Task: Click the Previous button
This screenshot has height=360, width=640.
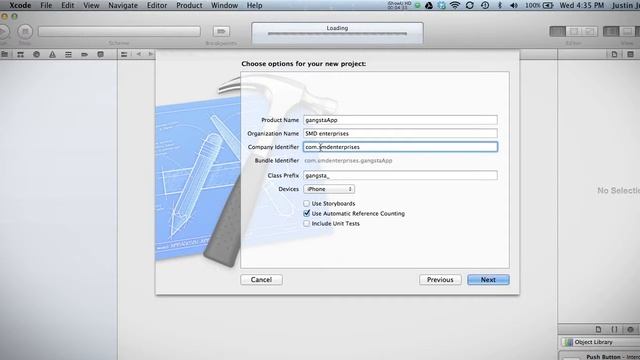Action: 440,280
